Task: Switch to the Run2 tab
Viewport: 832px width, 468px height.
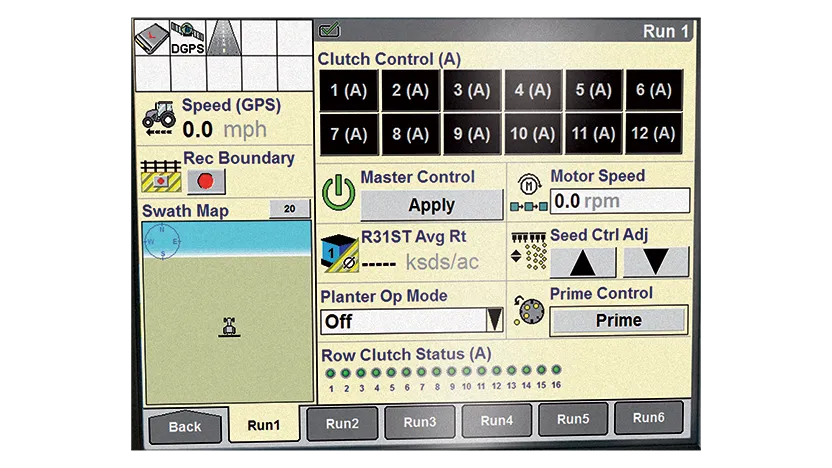Action: point(342,423)
